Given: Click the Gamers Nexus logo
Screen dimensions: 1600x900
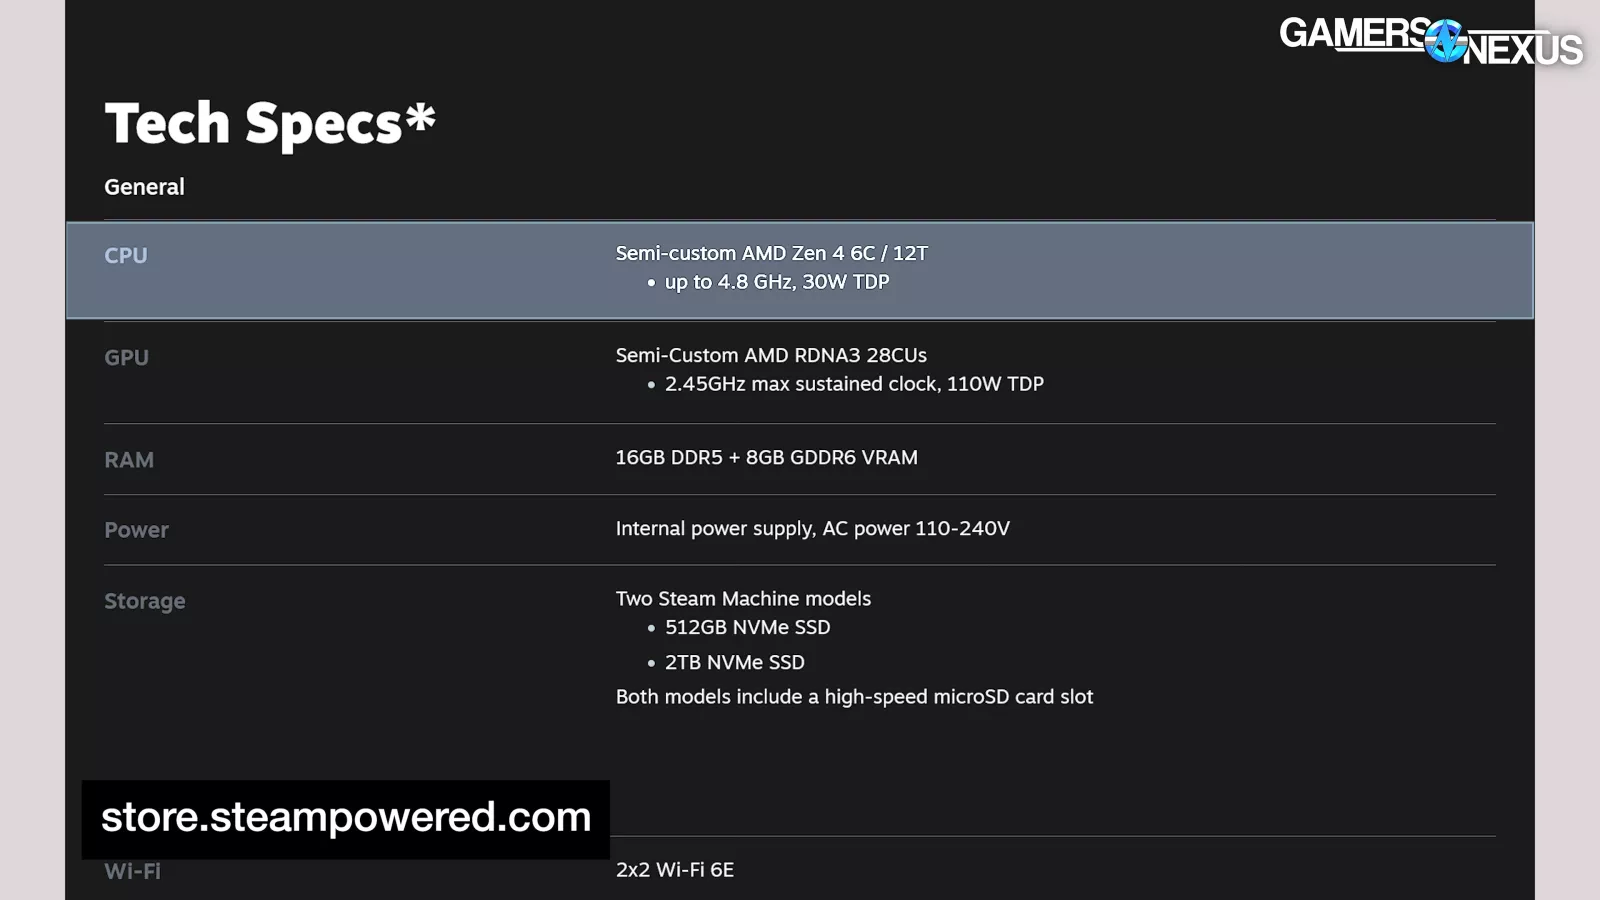Looking at the screenshot, I should tap(1431, 42).
